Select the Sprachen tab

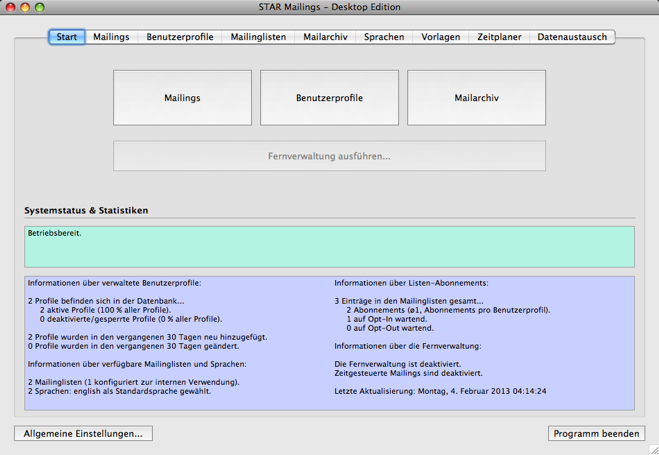tap(384, 37)
